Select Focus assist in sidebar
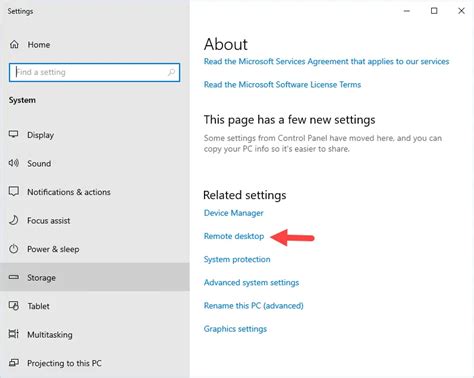The width and height of the screenshot is (474, 378). (49, 221)
